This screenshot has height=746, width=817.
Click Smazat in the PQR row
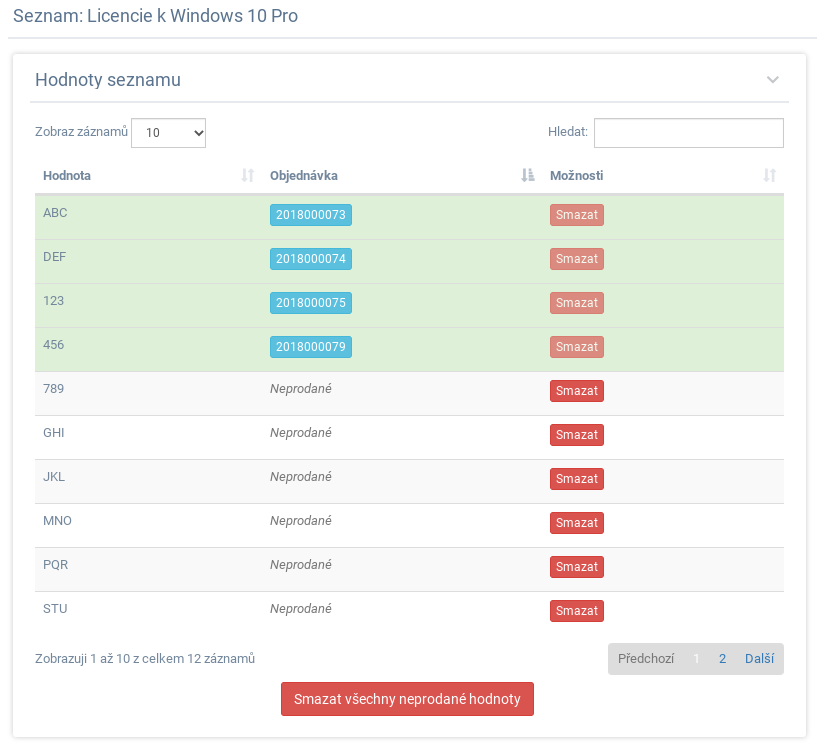click(577, 567)
